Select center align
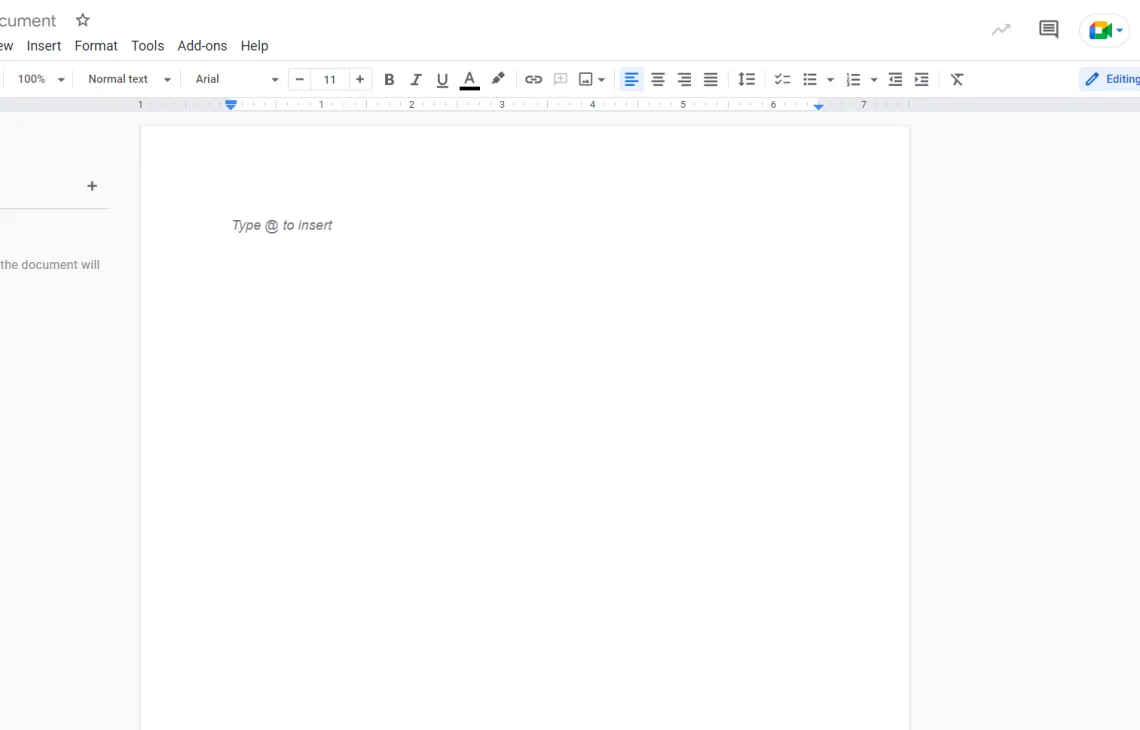 click(x=658, y=79)
